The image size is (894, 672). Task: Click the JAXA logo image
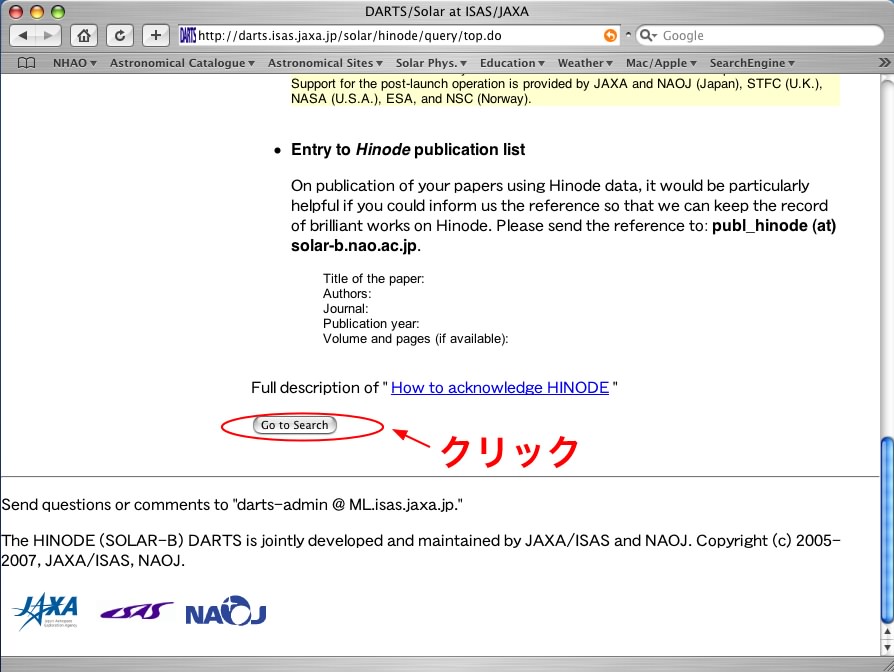[46, 610]
